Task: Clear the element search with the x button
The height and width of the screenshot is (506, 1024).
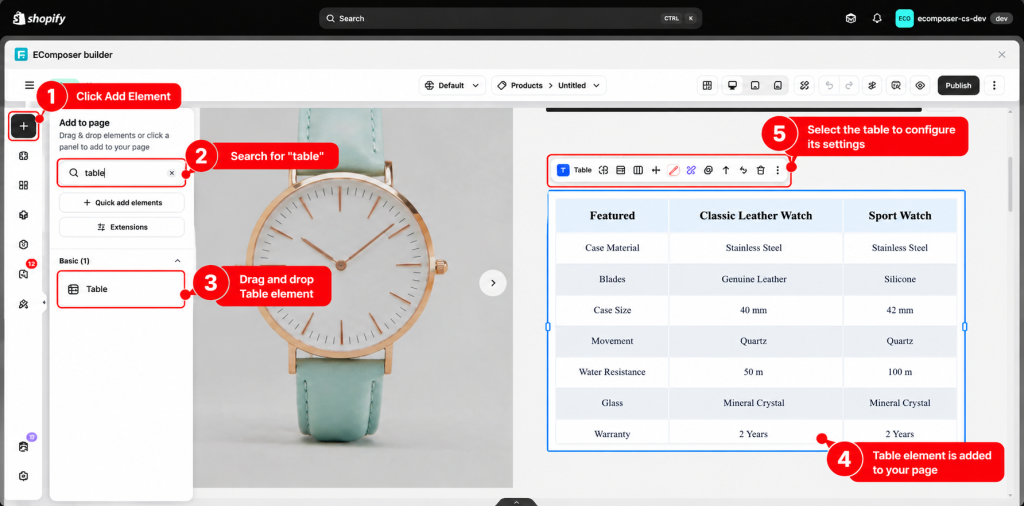Action: (172, 173)
